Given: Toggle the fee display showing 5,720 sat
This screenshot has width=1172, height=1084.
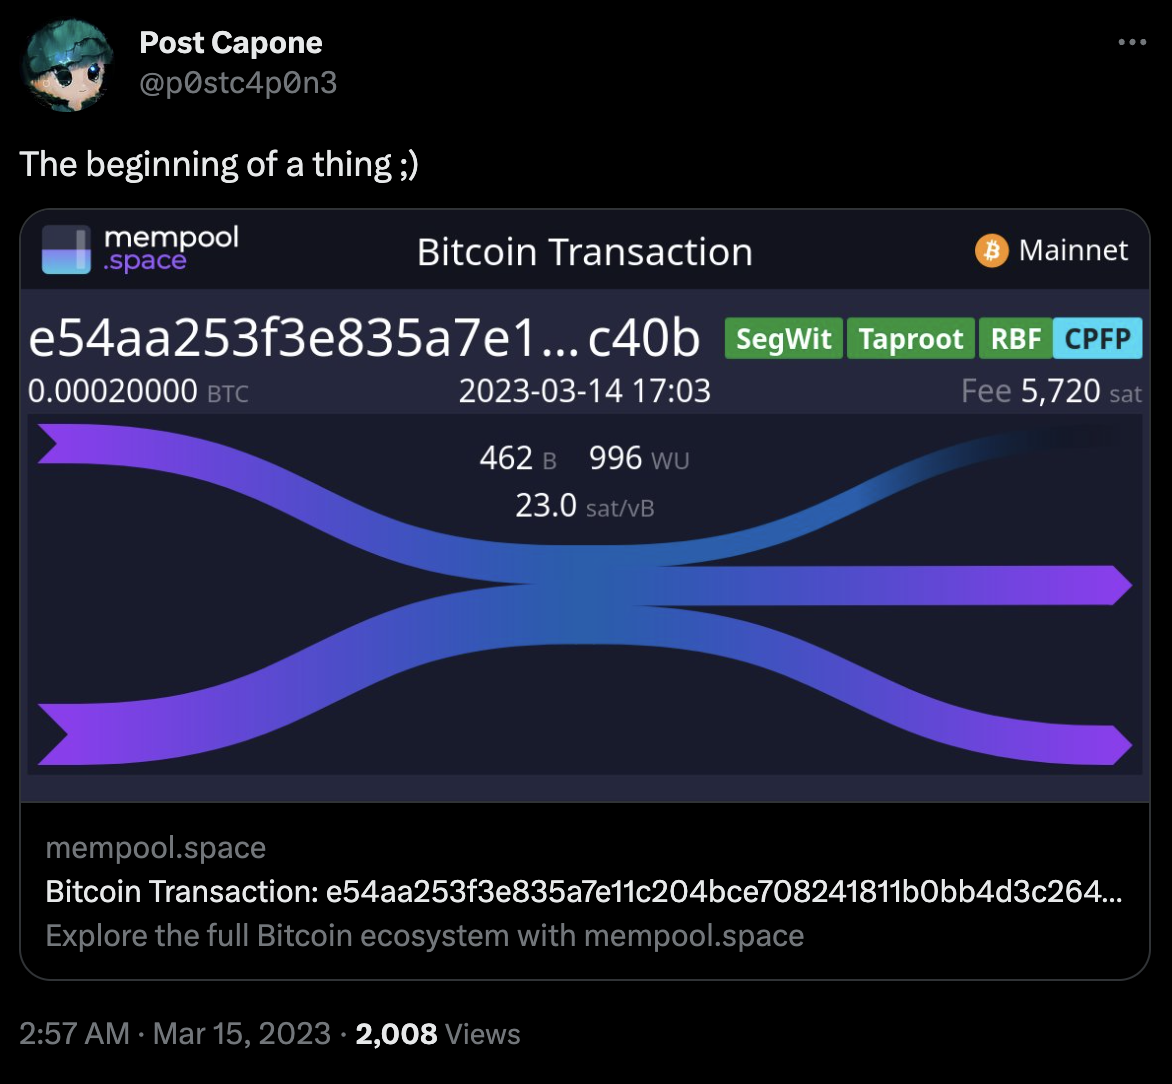Looking at the screenshot, I should (x=1052, y=391).
